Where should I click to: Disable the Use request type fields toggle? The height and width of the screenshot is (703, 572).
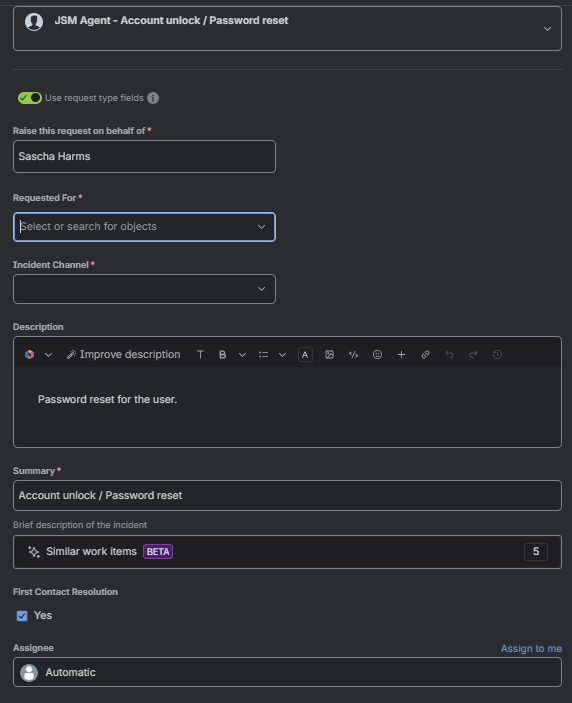[x=30, y=98]
